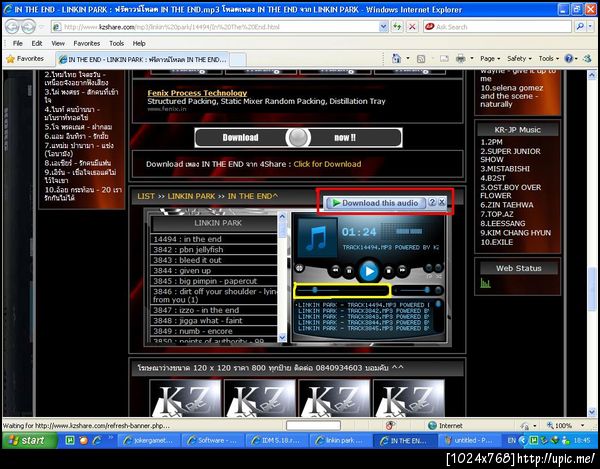Click the stop button in the audio player
600x469 pixels.
(x=388, y=270)
